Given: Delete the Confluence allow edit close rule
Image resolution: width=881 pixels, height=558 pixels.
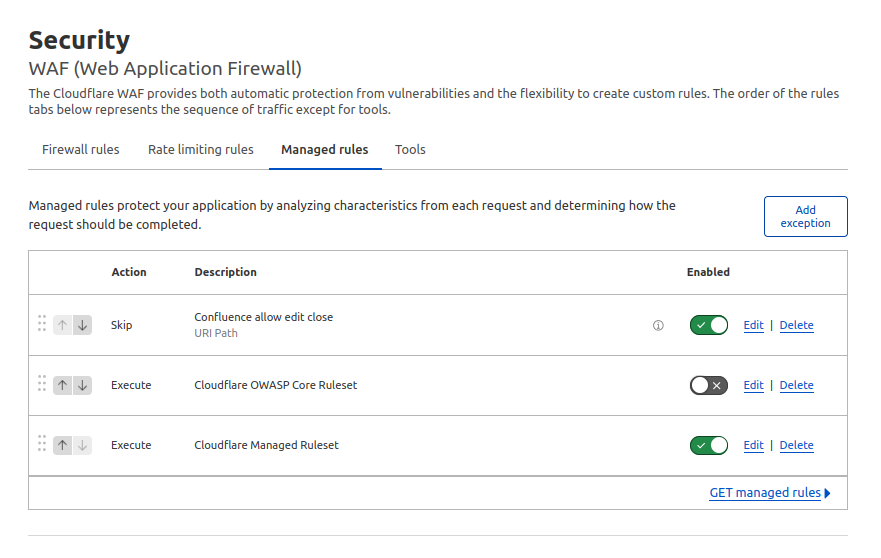Looking at the screenshot, I should [x=796, y=325].
